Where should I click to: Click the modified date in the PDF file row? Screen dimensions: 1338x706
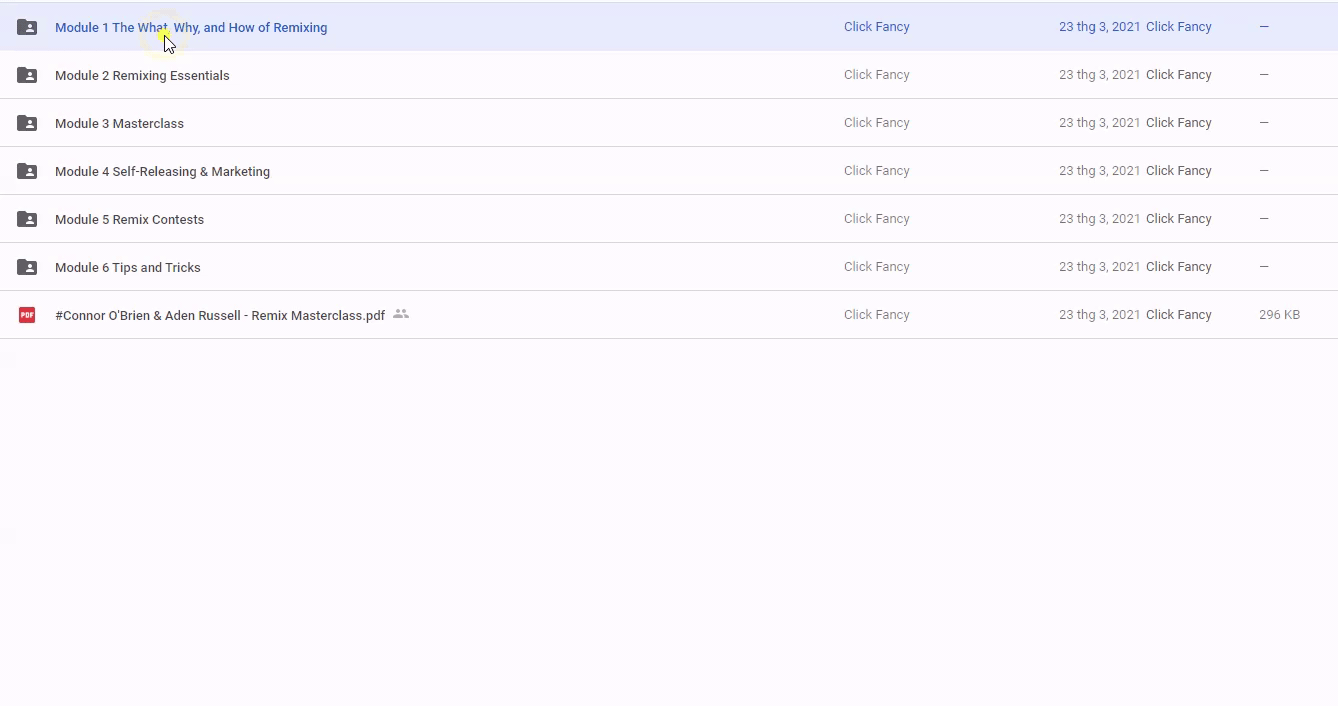pyautogui.click(x=1099, y=315)
